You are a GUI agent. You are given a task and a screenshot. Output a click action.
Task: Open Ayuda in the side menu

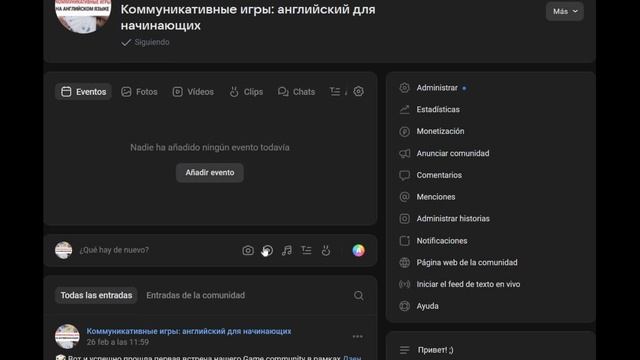coord(490,306)
